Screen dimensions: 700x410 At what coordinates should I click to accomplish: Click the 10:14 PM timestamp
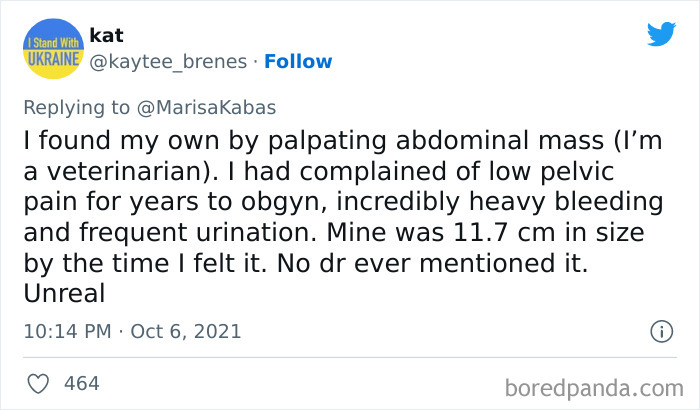[66, 331]
